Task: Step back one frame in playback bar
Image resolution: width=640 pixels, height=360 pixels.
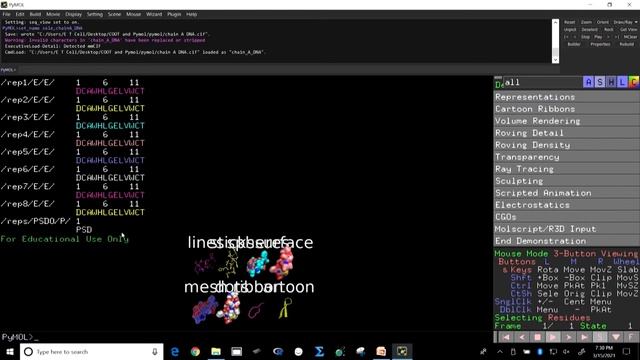Action: pos(522,337)
